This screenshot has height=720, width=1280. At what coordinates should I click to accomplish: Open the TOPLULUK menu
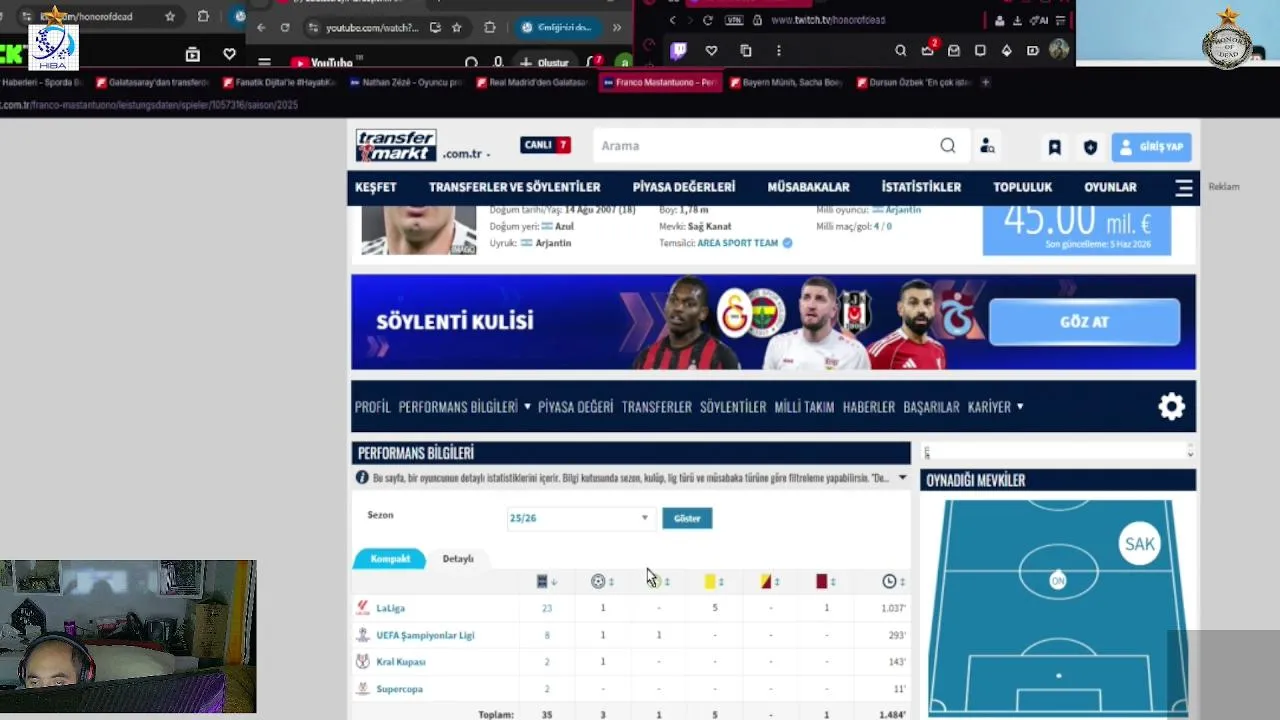pos(1023,187)
